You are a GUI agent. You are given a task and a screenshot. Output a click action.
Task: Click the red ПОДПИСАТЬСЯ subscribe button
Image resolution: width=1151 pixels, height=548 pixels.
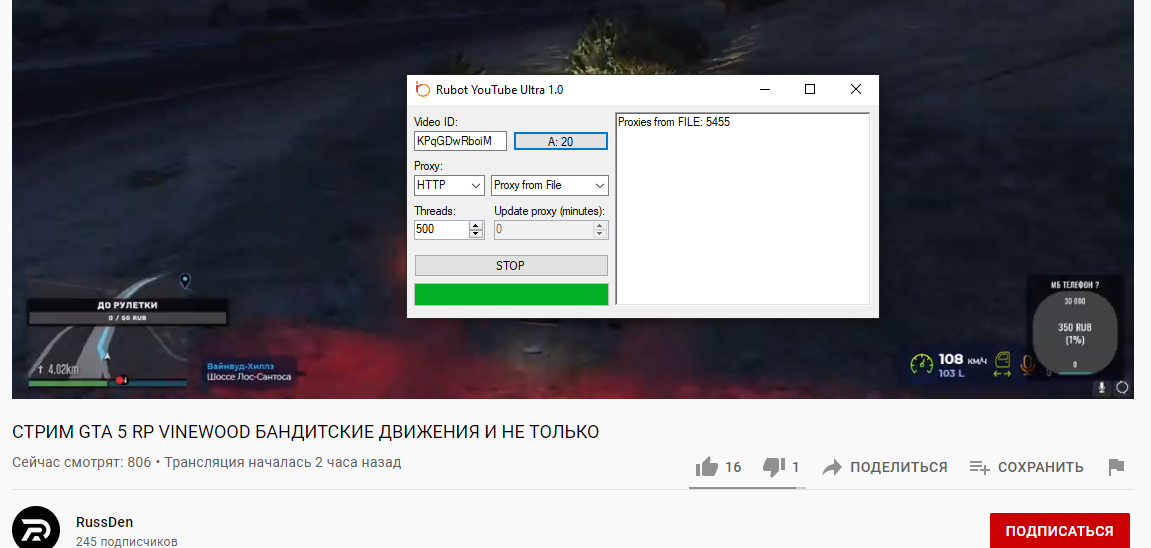(x=1059, y=531)
